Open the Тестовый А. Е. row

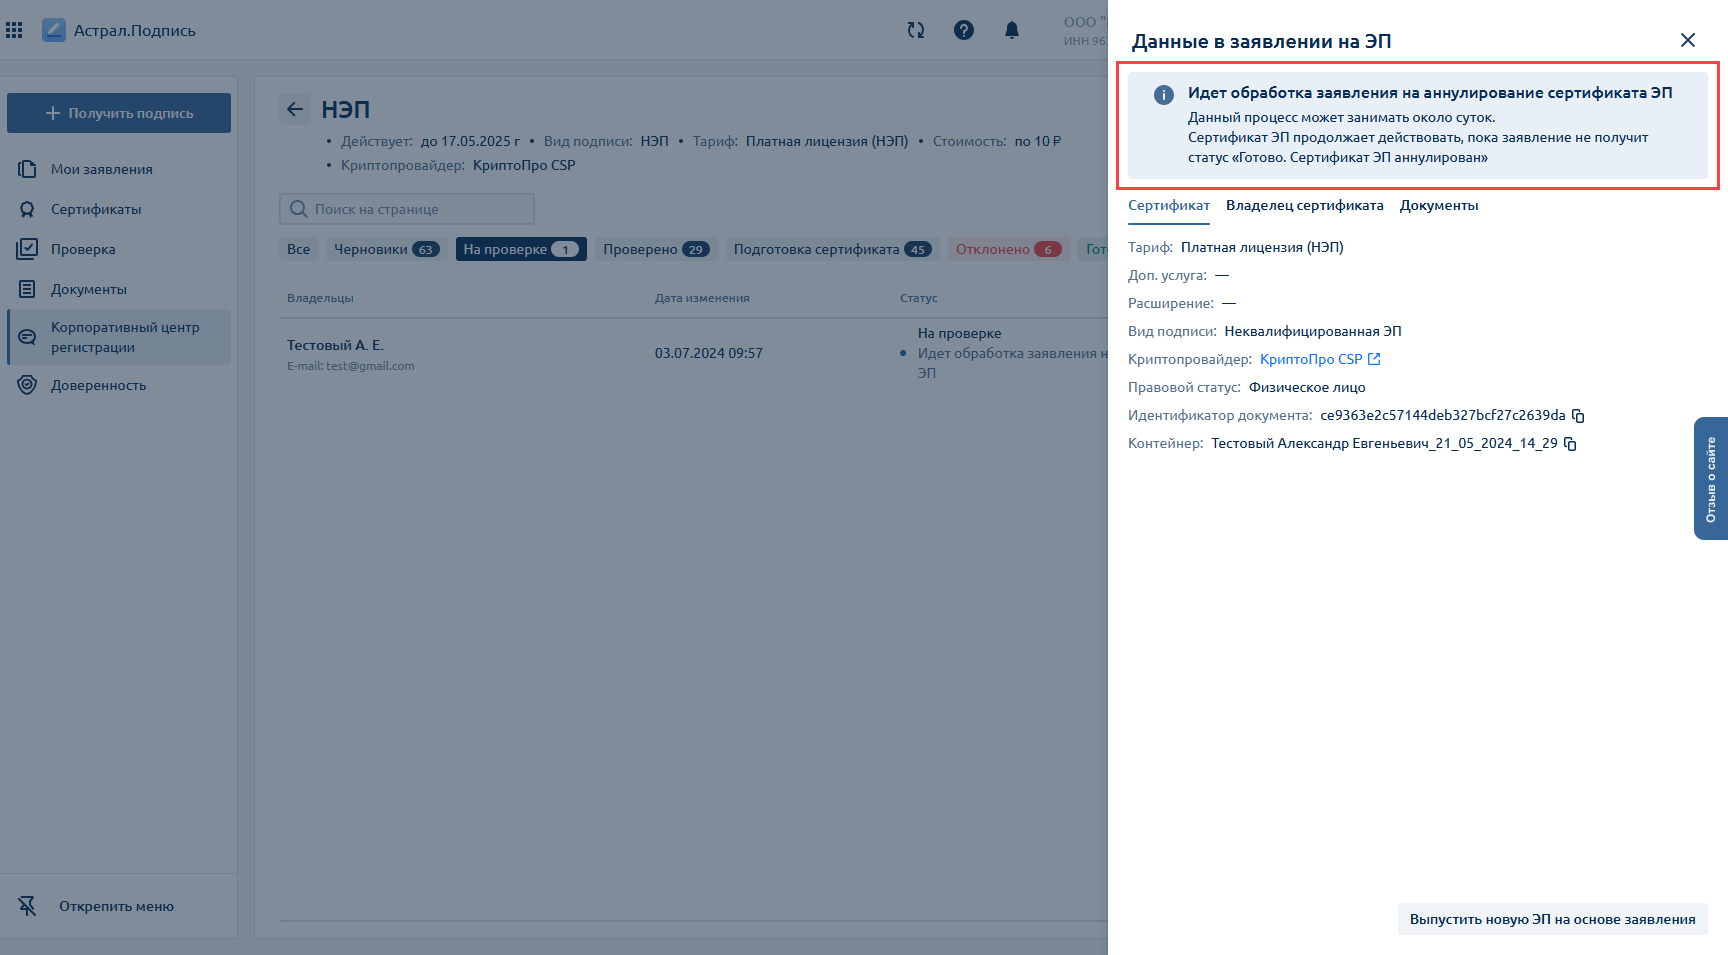[694, 353]
